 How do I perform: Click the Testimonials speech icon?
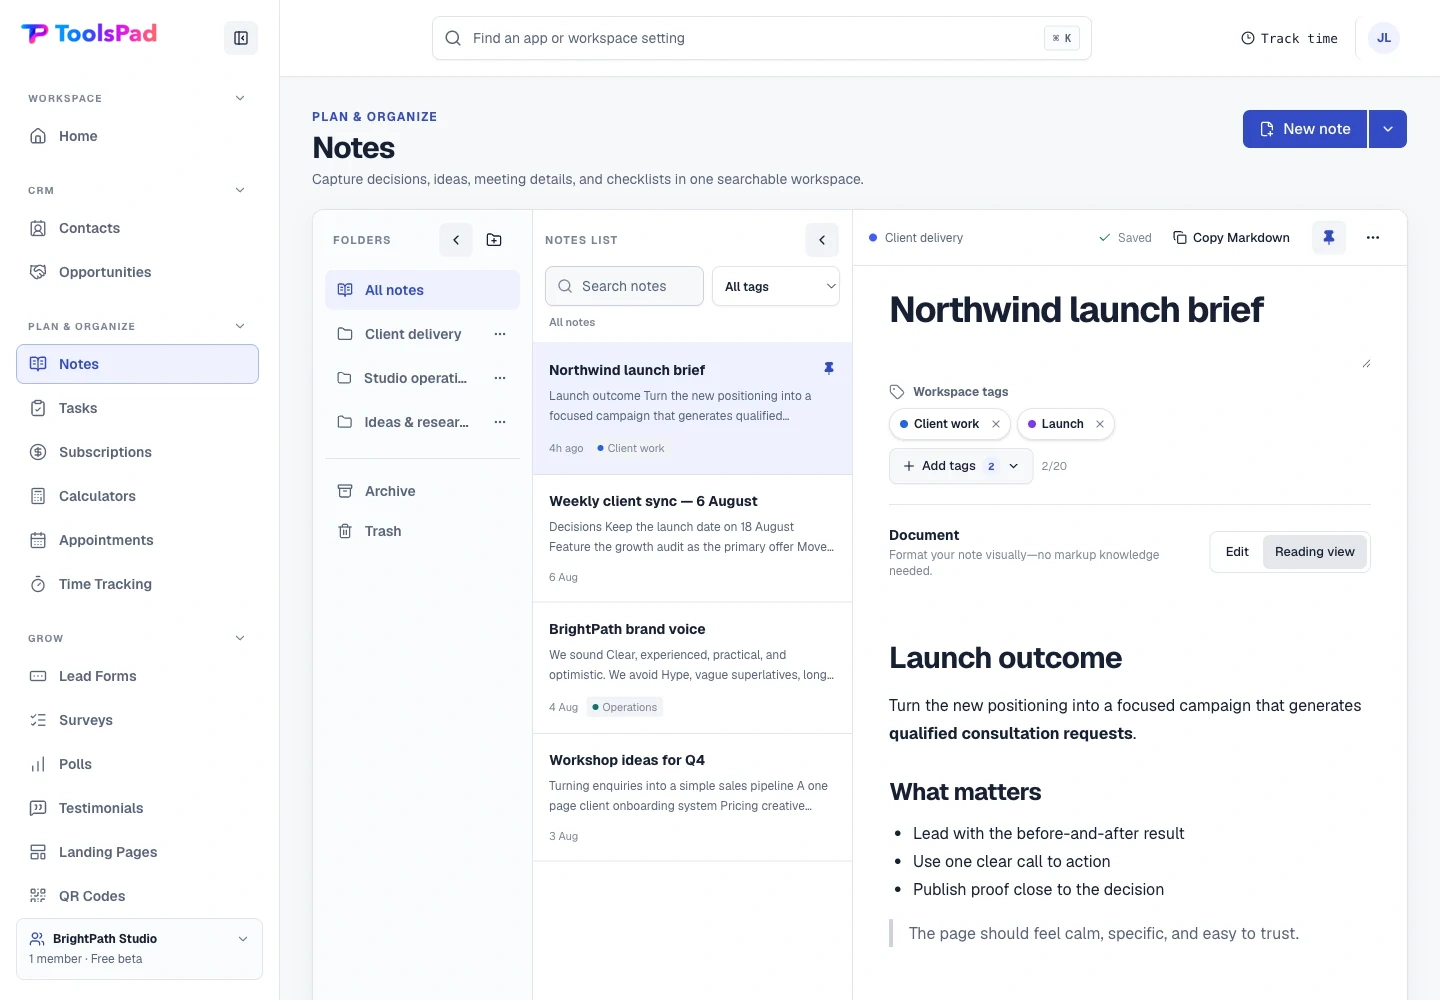click(38, 808)
